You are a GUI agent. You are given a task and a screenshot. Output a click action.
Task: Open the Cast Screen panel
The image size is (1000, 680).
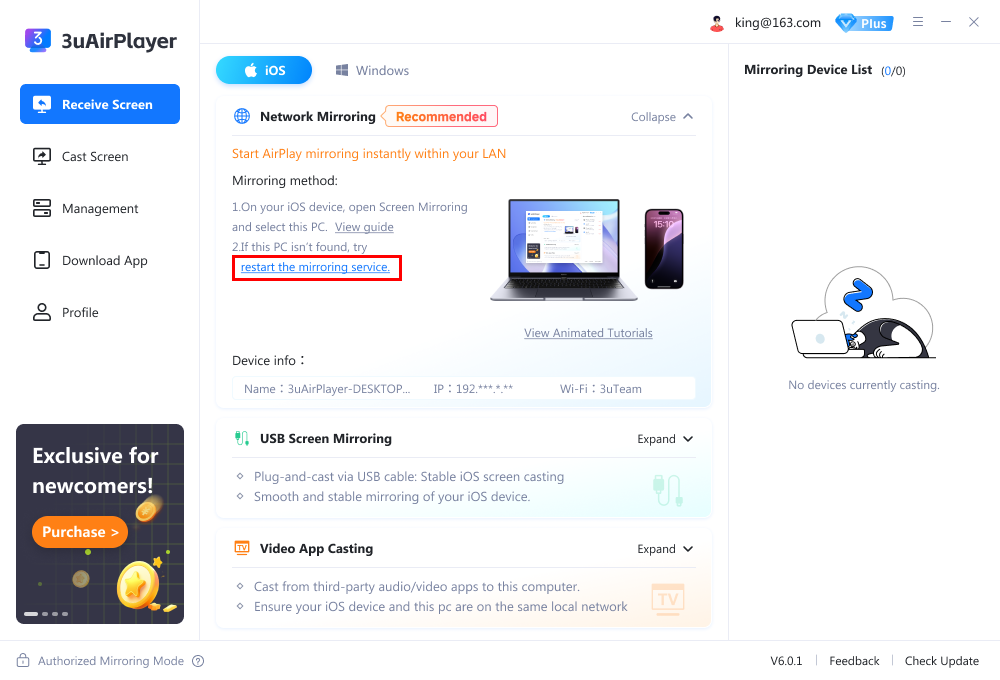pos(41,156)
